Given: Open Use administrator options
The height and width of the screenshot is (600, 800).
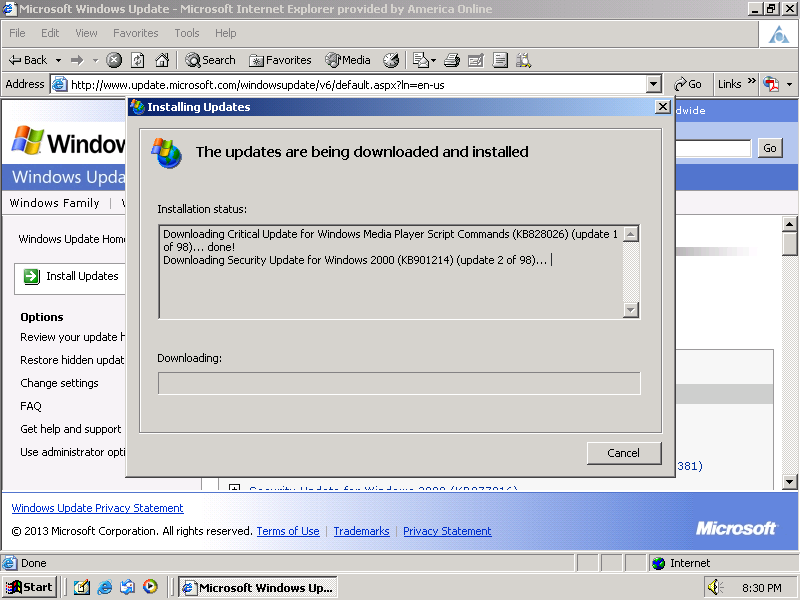Looking at the screenshot, I should pyautogui.click(x=72, y=452).
